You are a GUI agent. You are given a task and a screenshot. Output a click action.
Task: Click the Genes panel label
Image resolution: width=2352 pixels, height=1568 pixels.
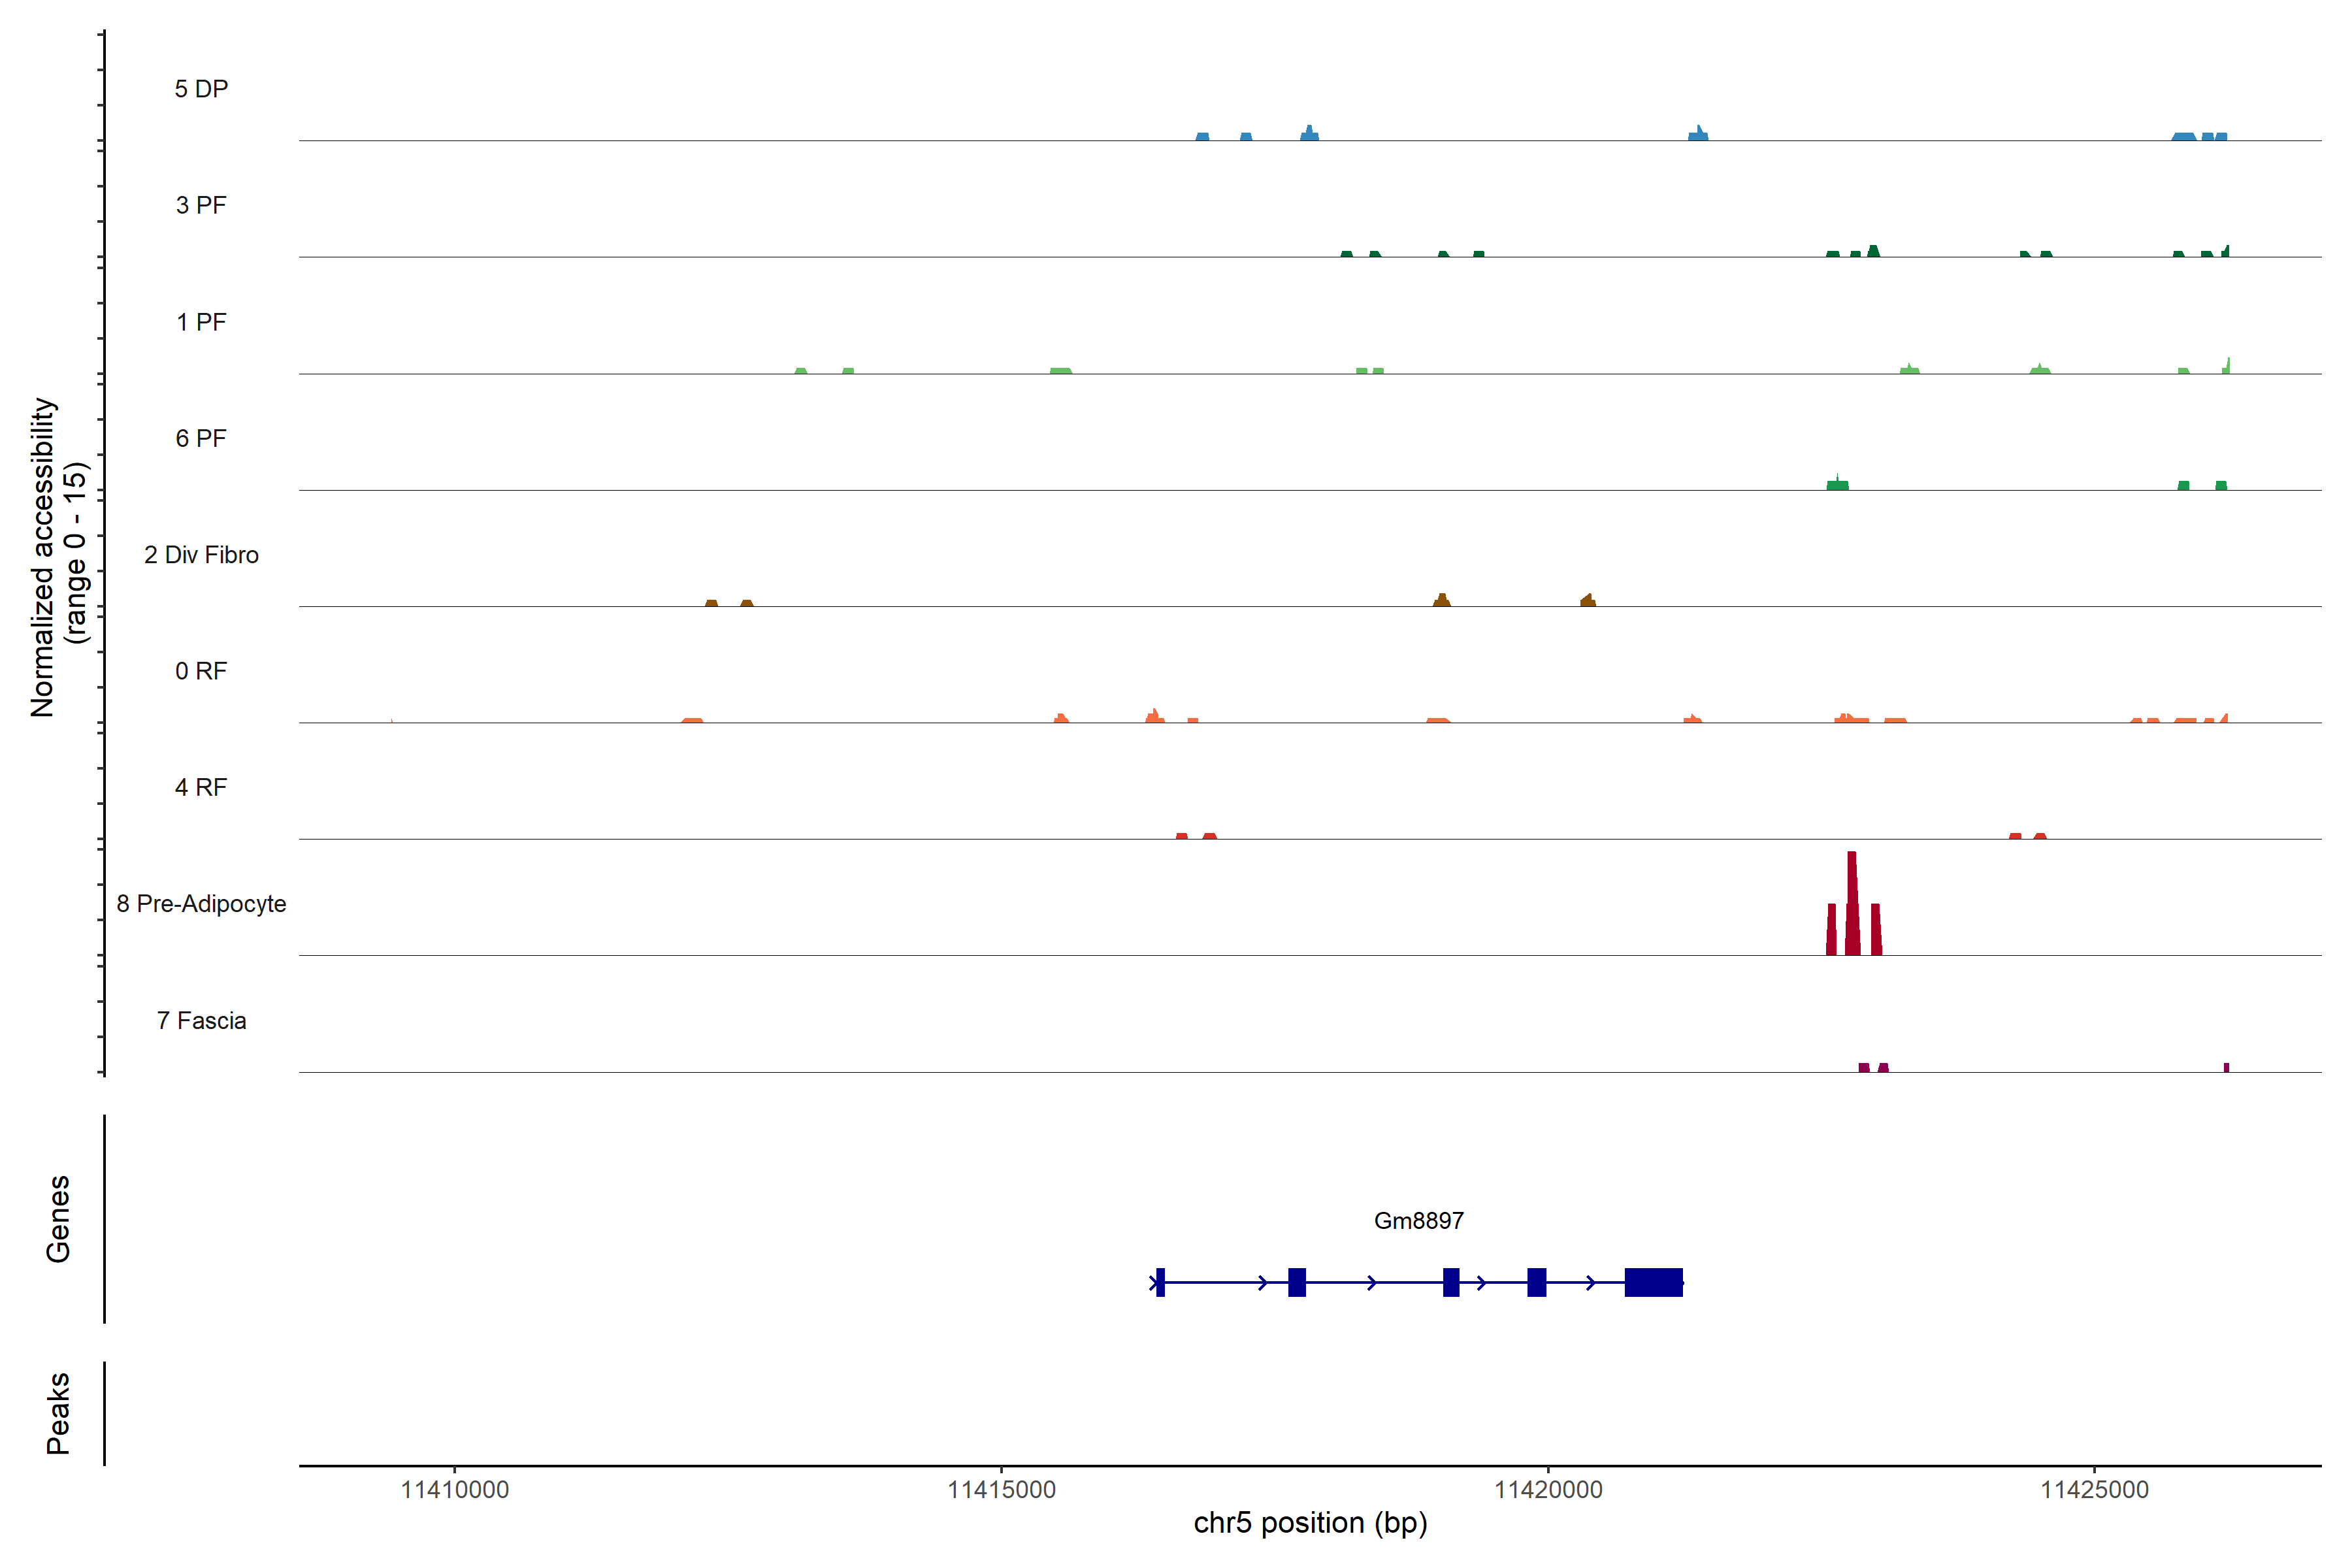tap(58, 1219)
